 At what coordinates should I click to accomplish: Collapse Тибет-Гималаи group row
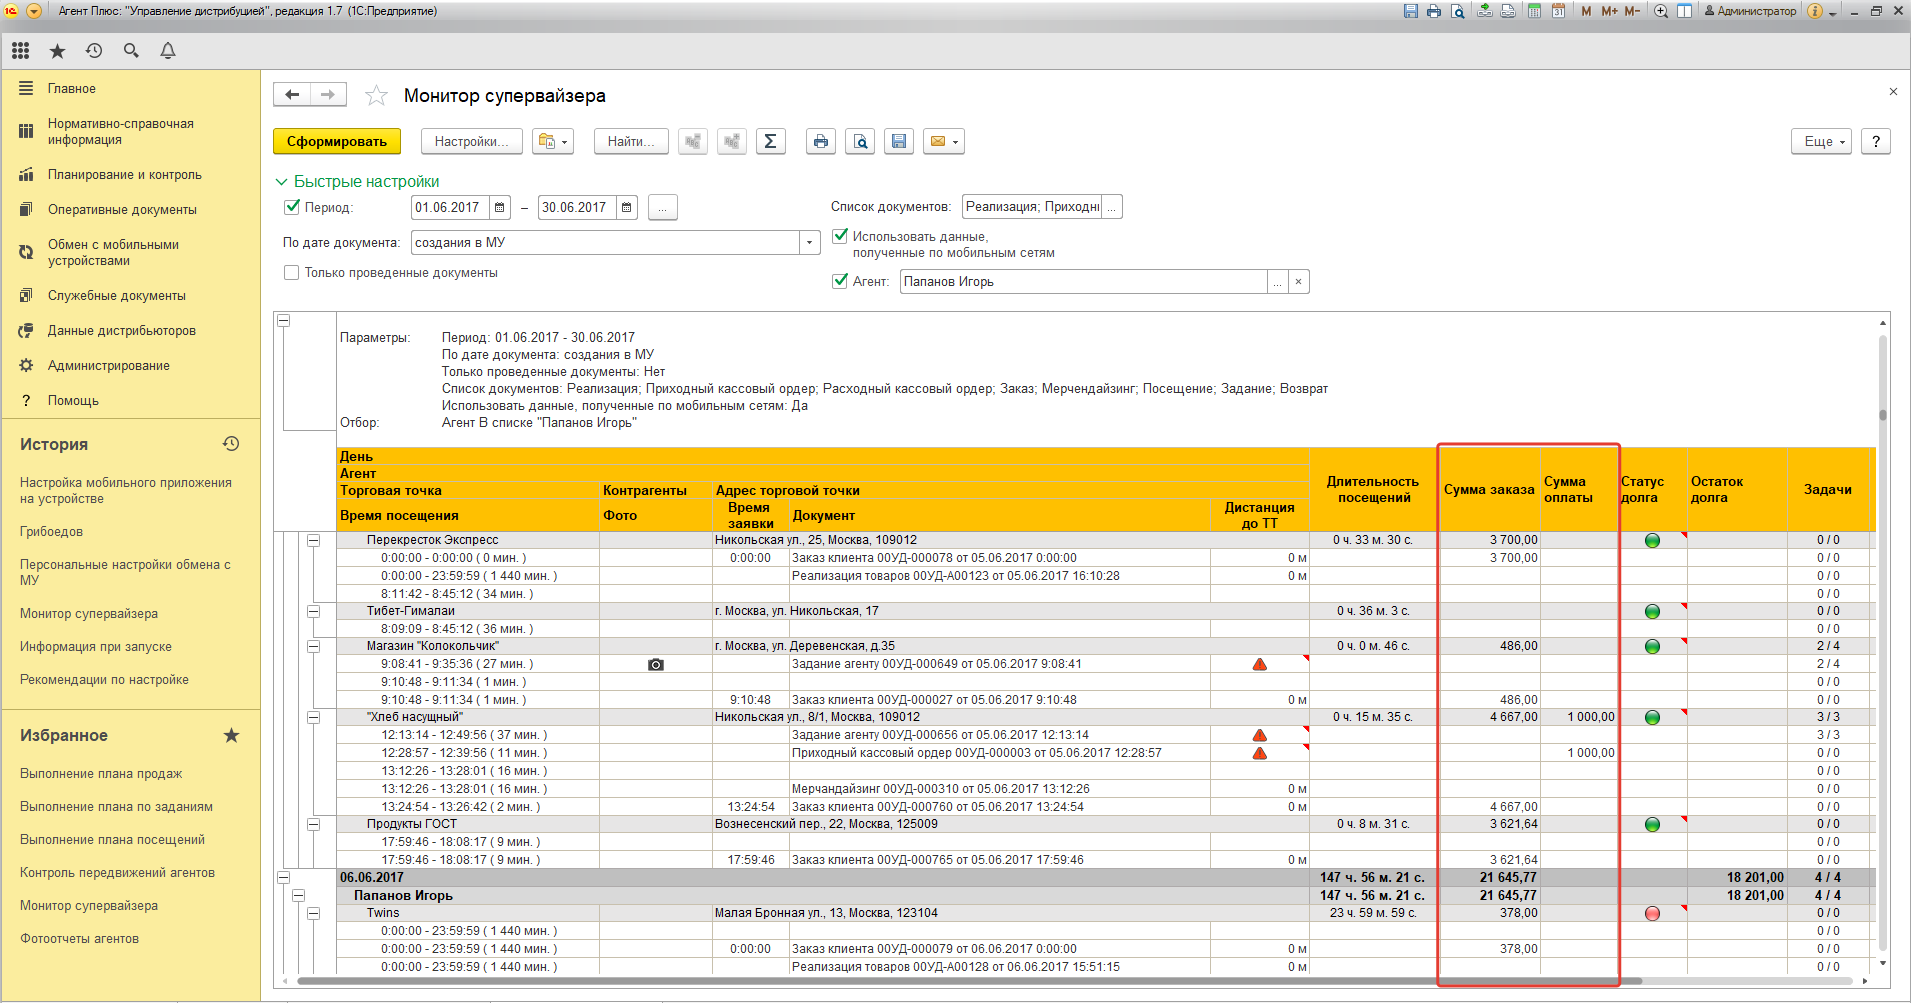tap(313, 611)
